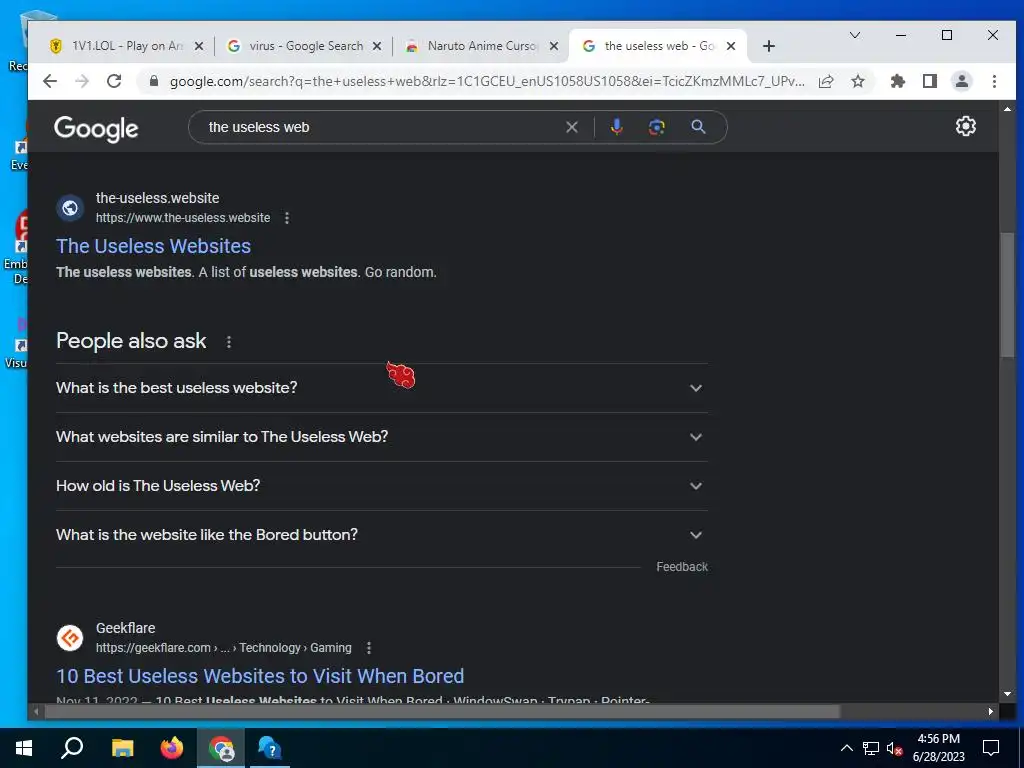Screen dimensions: 1024x768
Task: Open a new browser tab
Action: click(769, 46)
